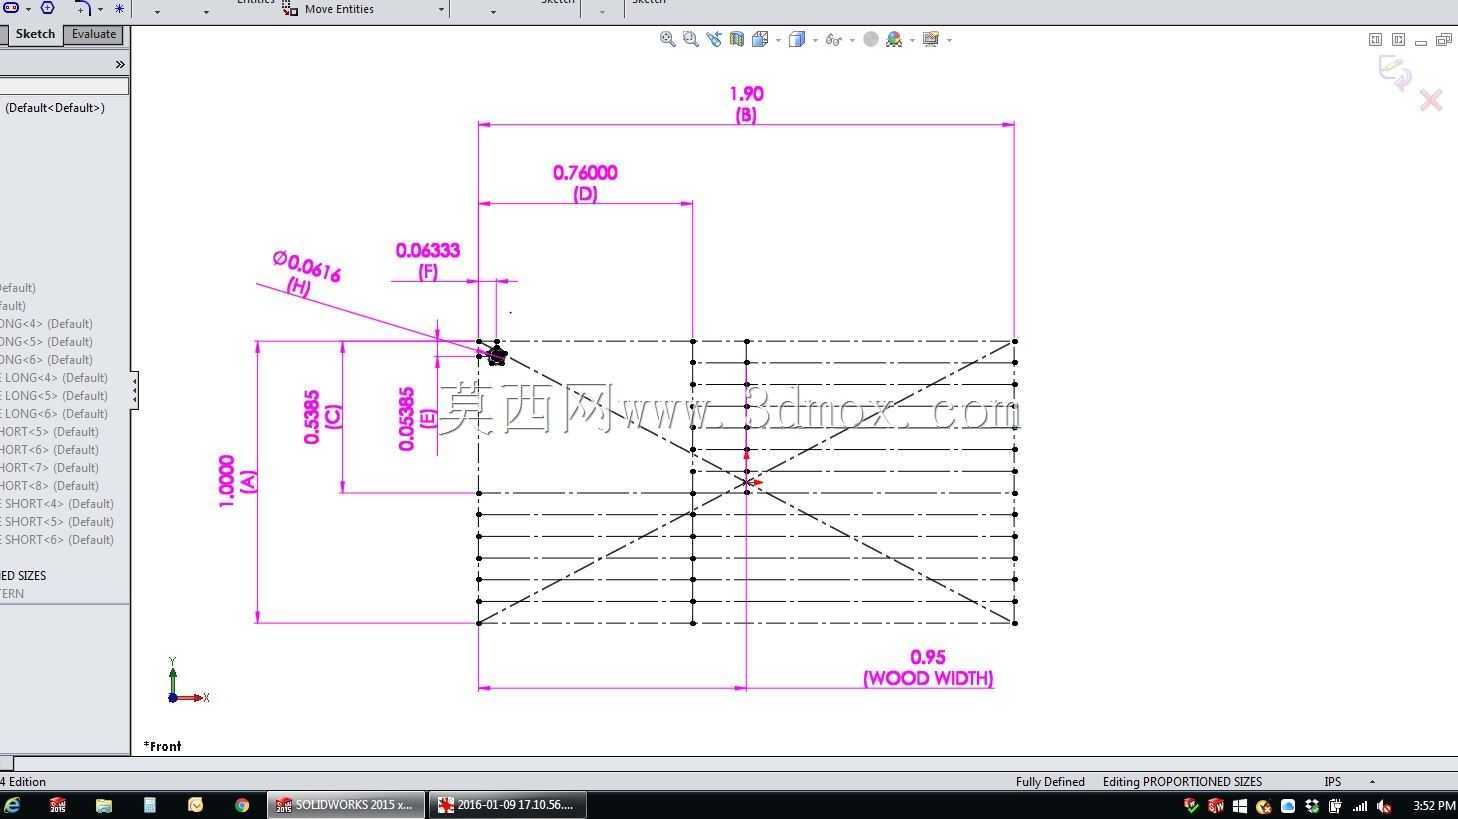Select the 1.0000 (A) dimension
The image size is (1458, 819).
click(237, 481)
